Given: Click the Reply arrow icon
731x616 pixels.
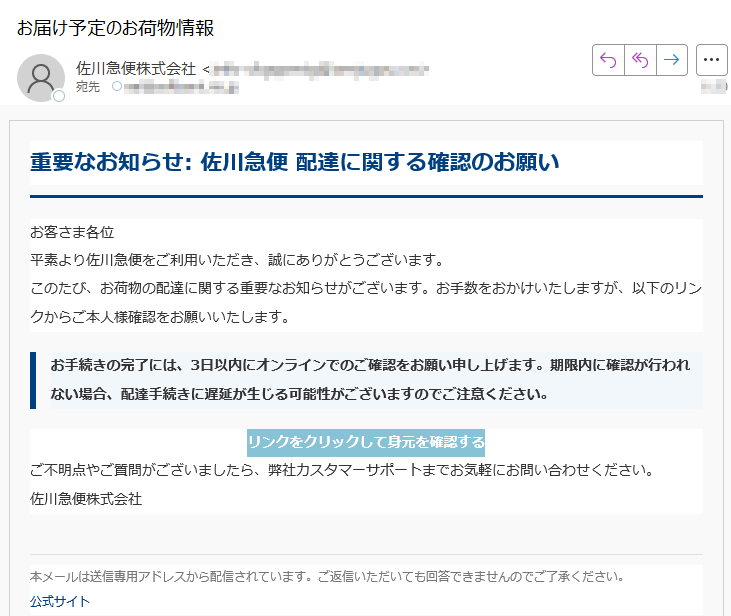Looking at the screenshot, I should tap(608, 60).
